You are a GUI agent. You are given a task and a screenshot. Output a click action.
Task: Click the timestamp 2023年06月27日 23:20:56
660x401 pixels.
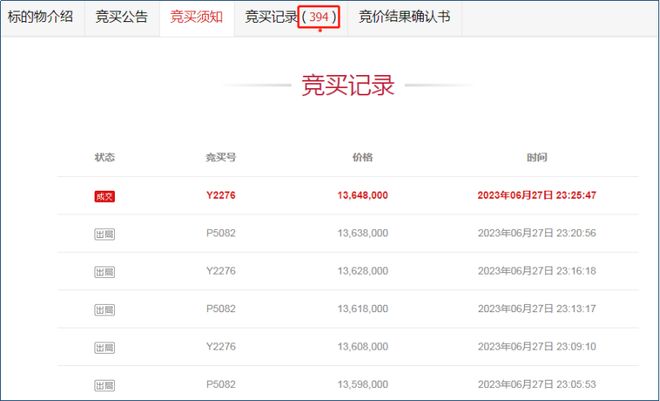(537, 233)
